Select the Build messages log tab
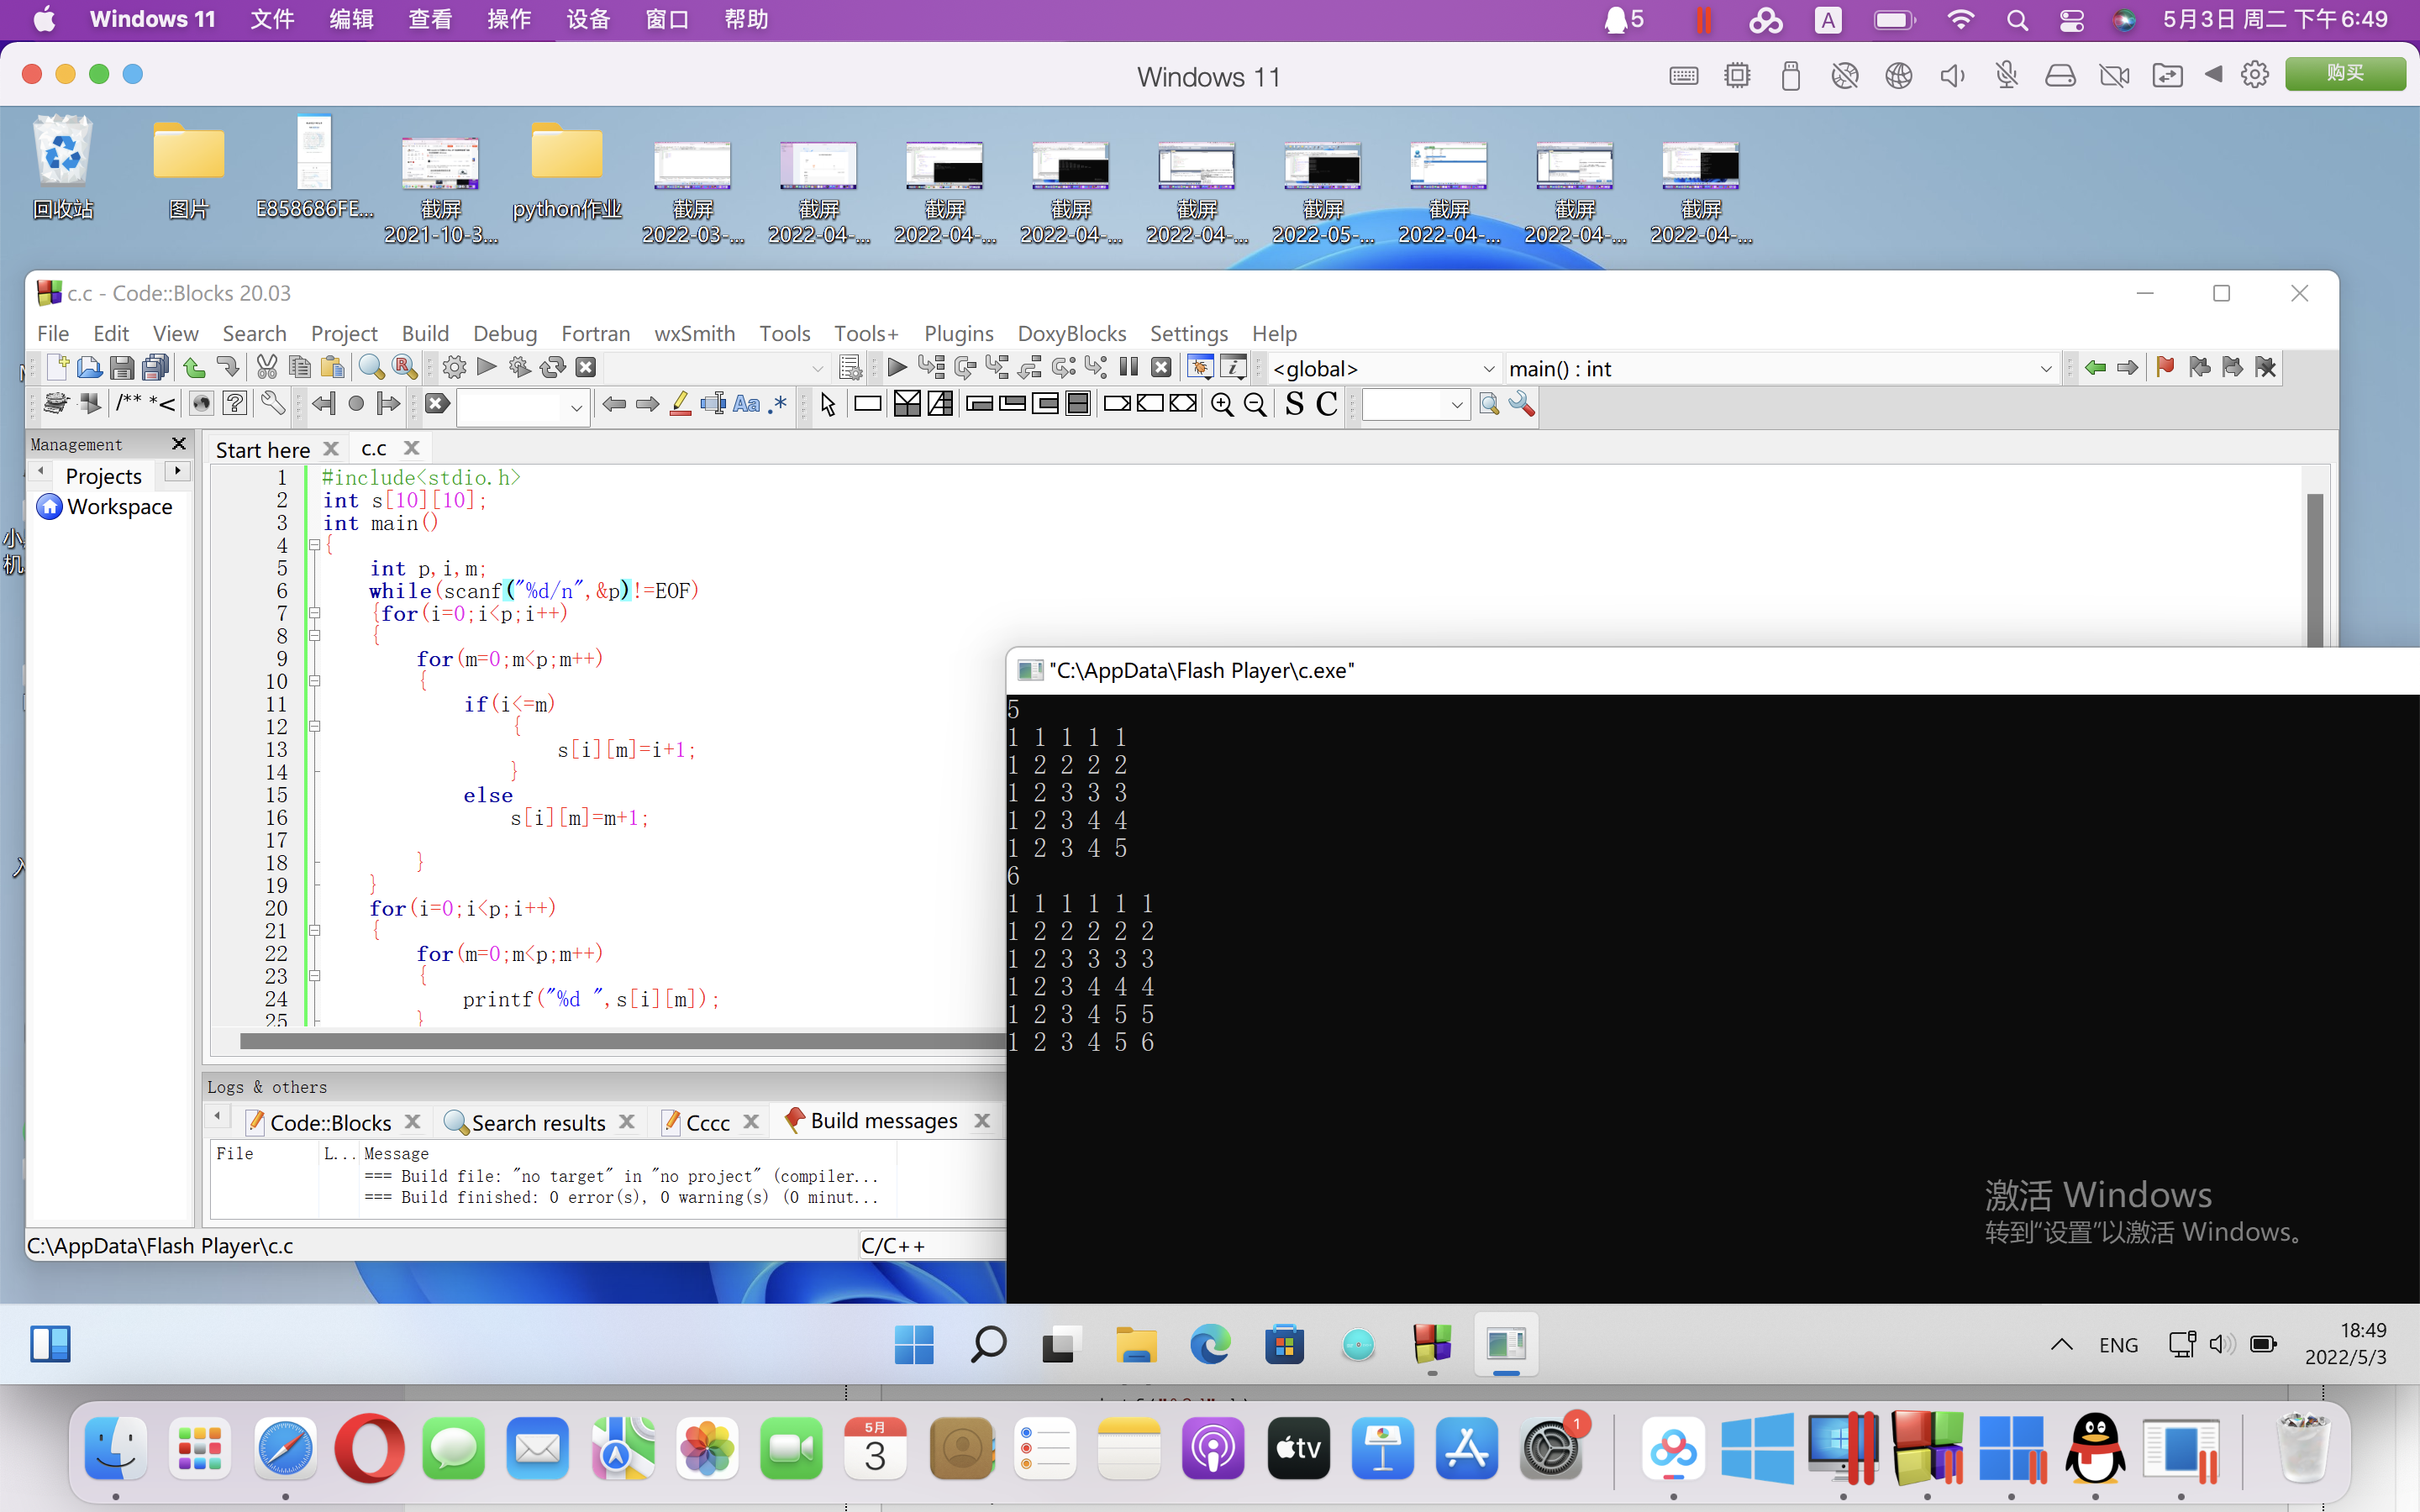This screenshot has height=1512, width=2420. [884, 1121]
